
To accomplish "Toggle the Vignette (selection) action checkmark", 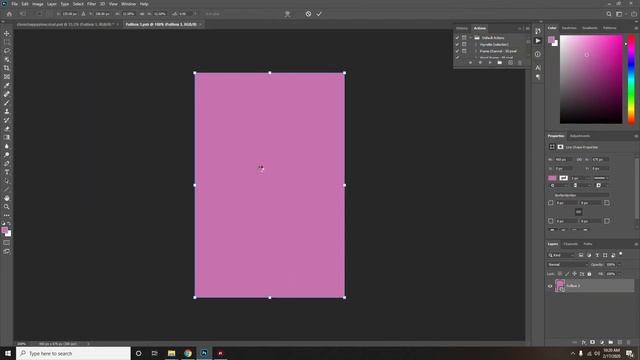I will click(x=457, y=44).
